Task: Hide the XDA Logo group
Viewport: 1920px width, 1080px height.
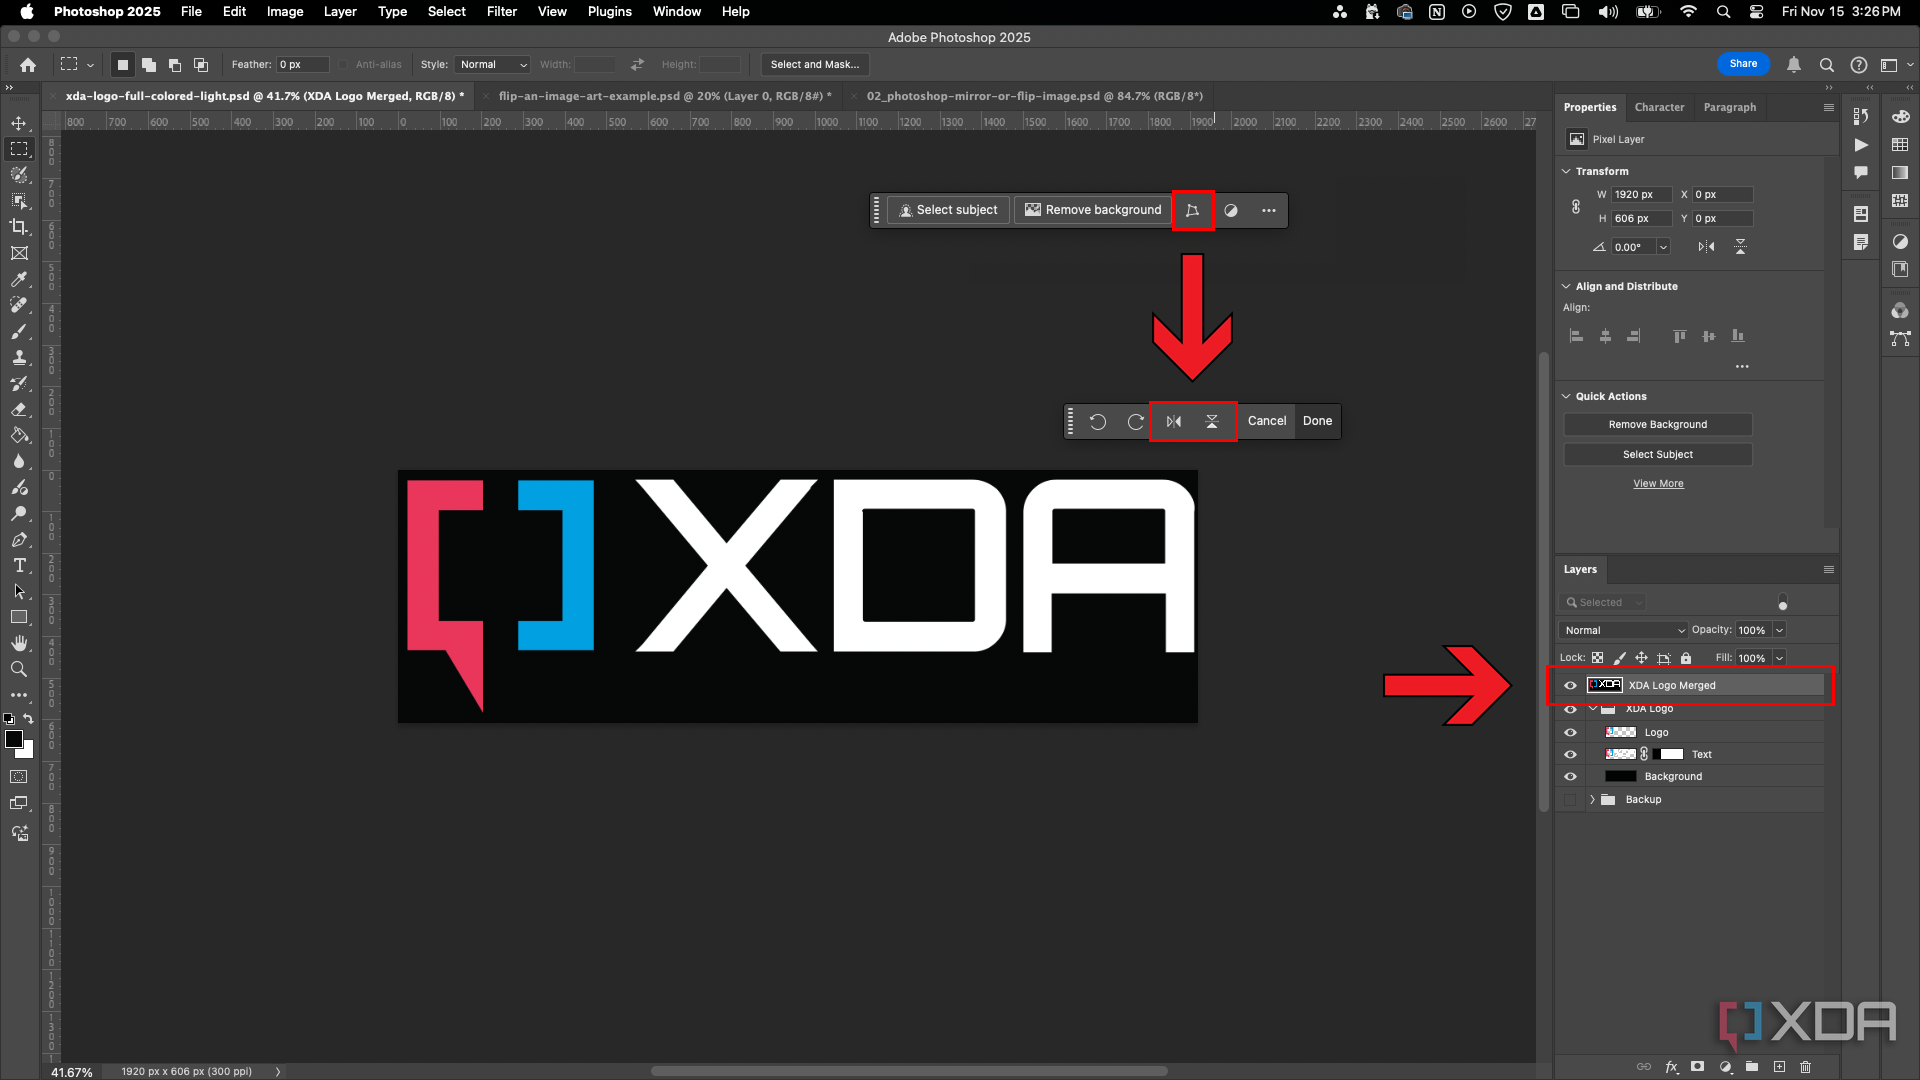Action: click(1570, 709)
